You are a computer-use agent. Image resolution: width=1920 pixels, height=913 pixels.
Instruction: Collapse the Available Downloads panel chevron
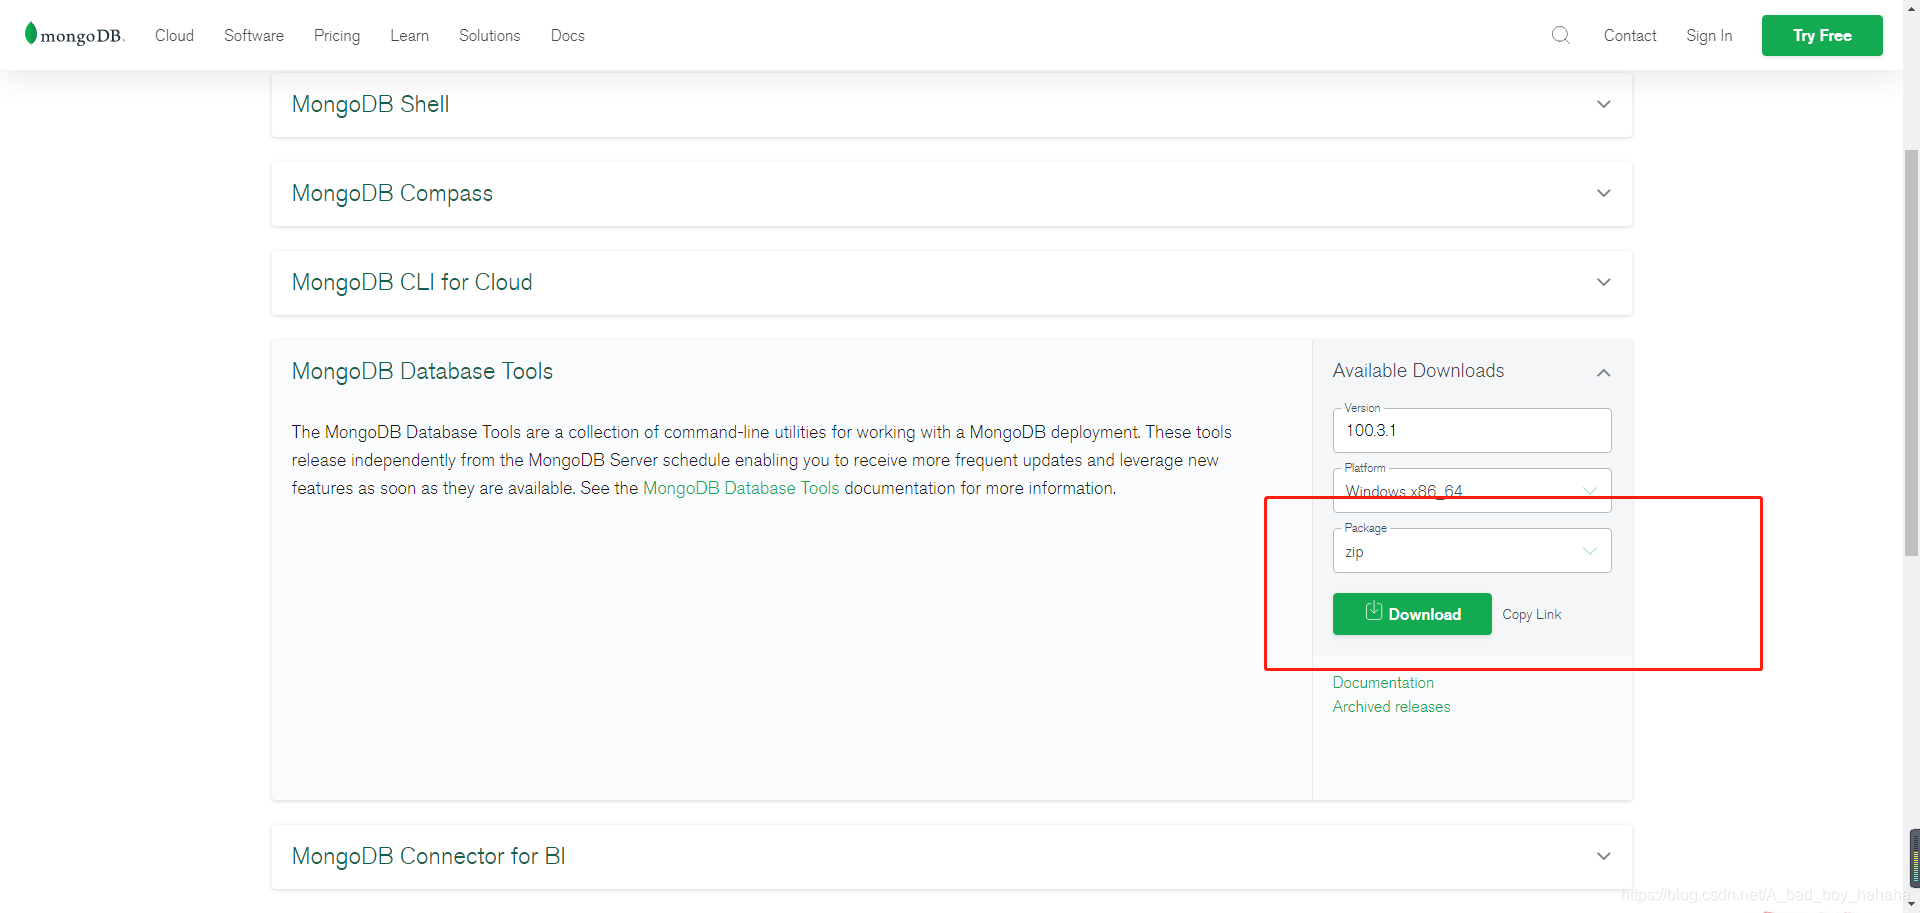(1604, 372)
